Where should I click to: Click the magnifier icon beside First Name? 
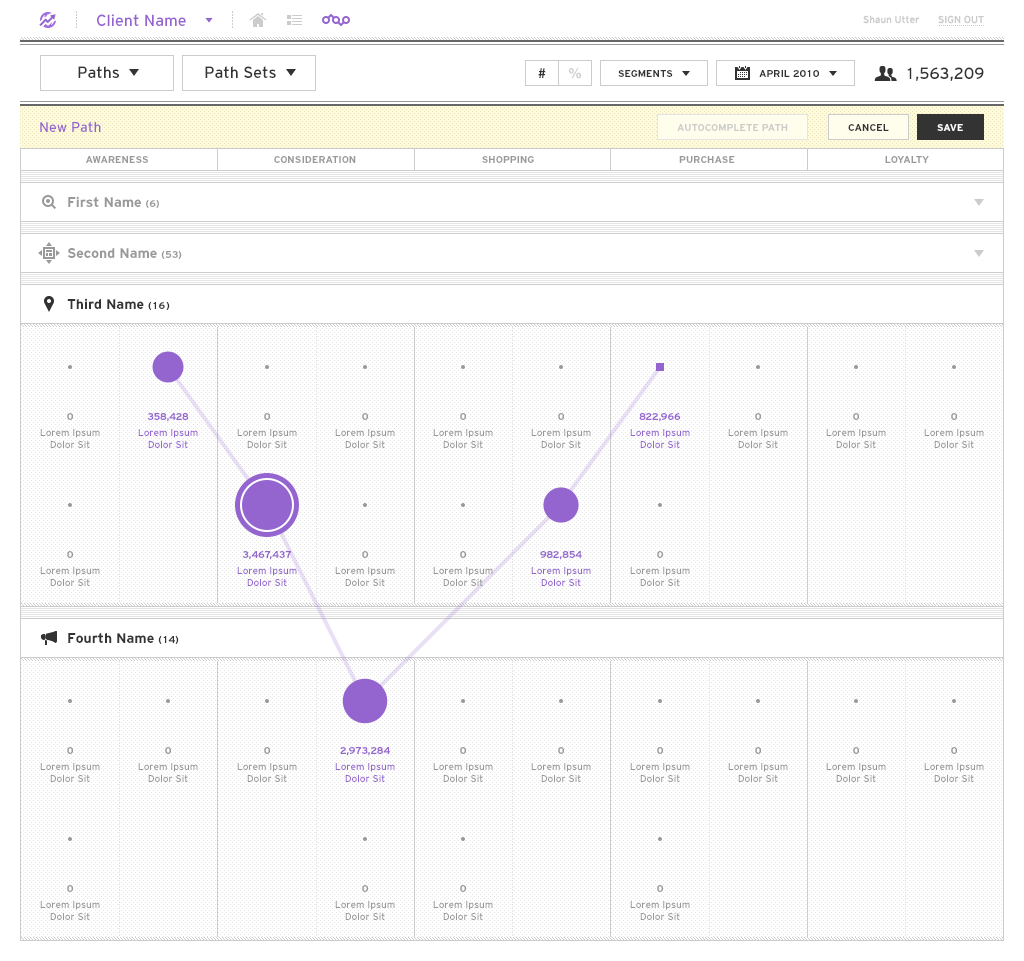(49, 202)
